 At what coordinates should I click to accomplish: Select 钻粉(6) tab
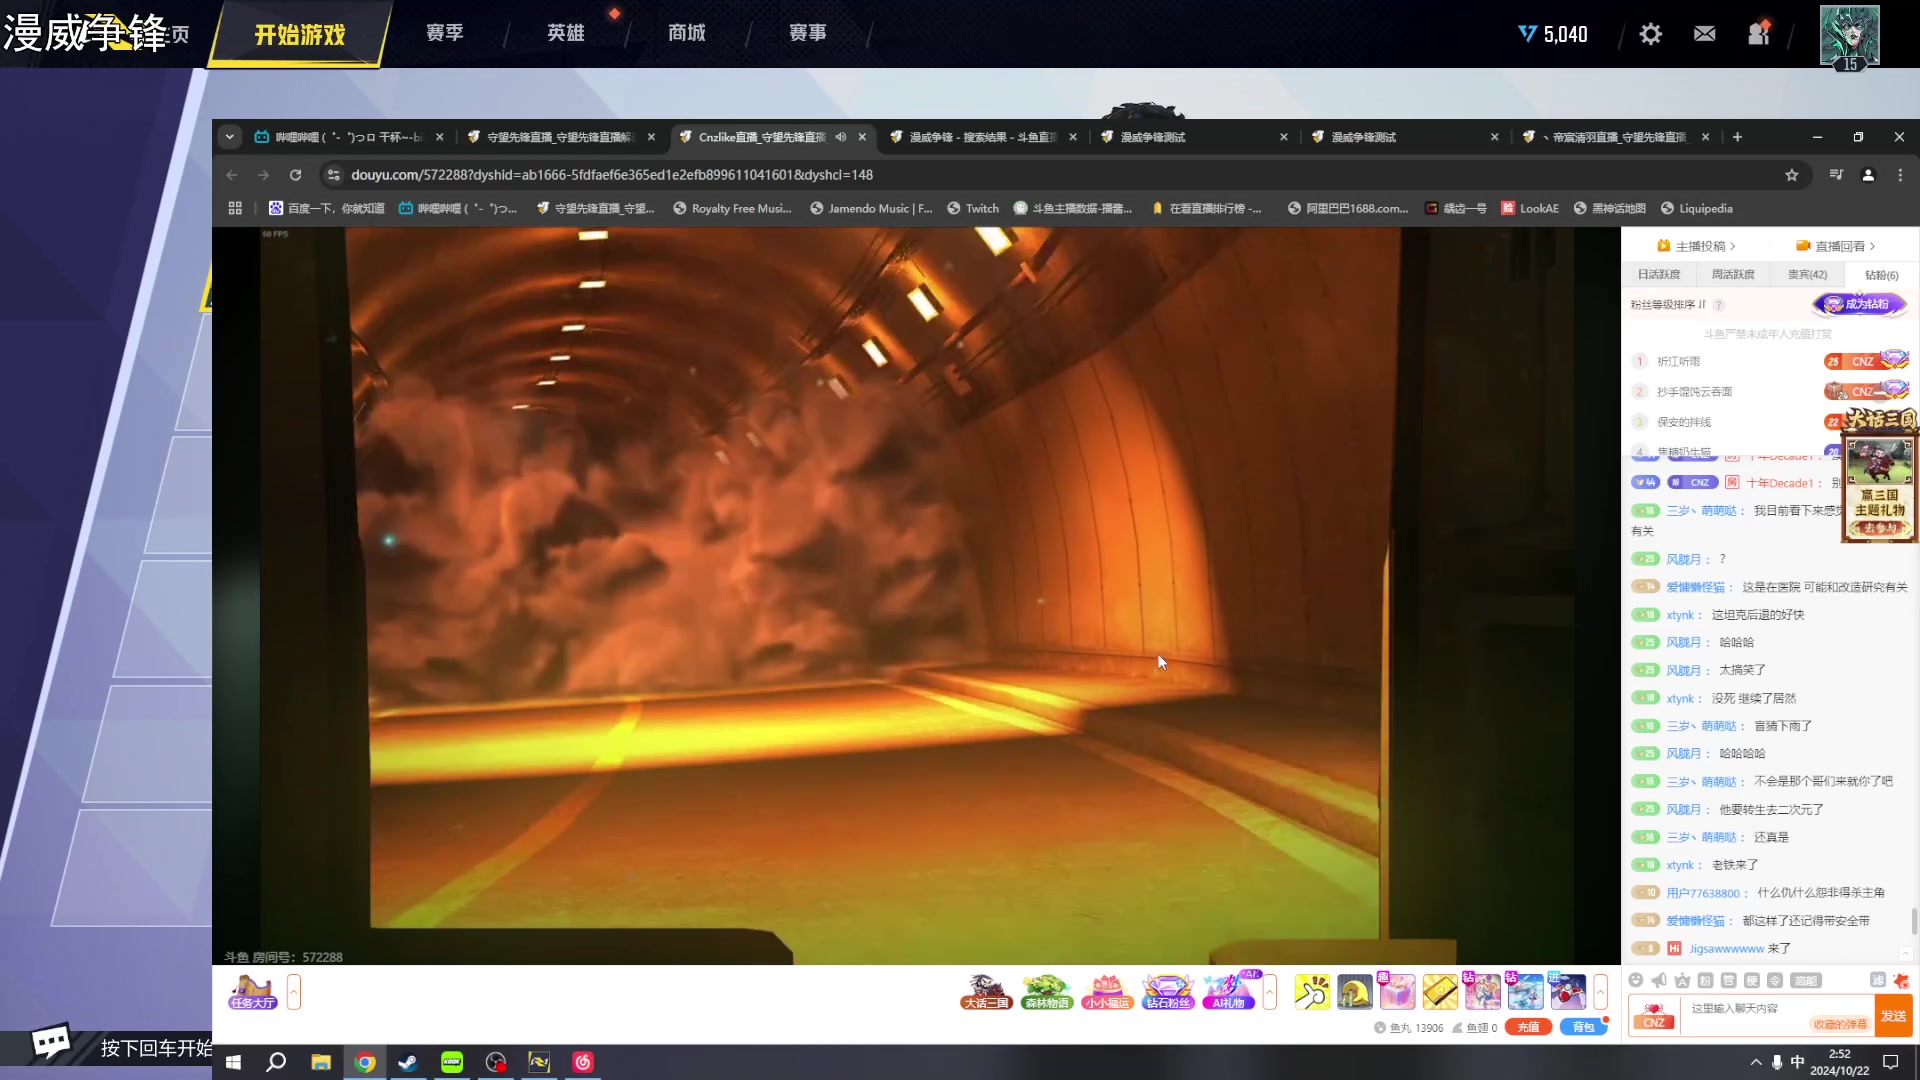(x=1881, y=275)
